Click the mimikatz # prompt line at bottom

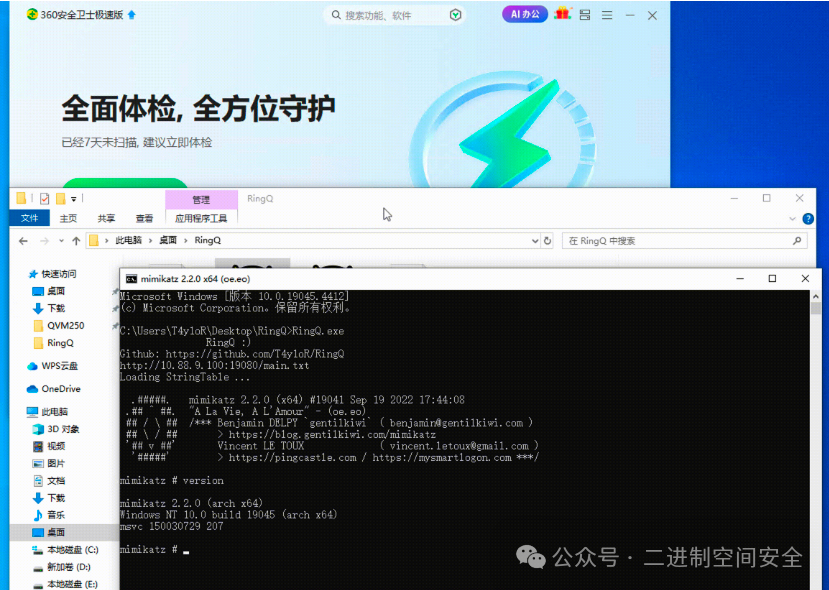154,550
